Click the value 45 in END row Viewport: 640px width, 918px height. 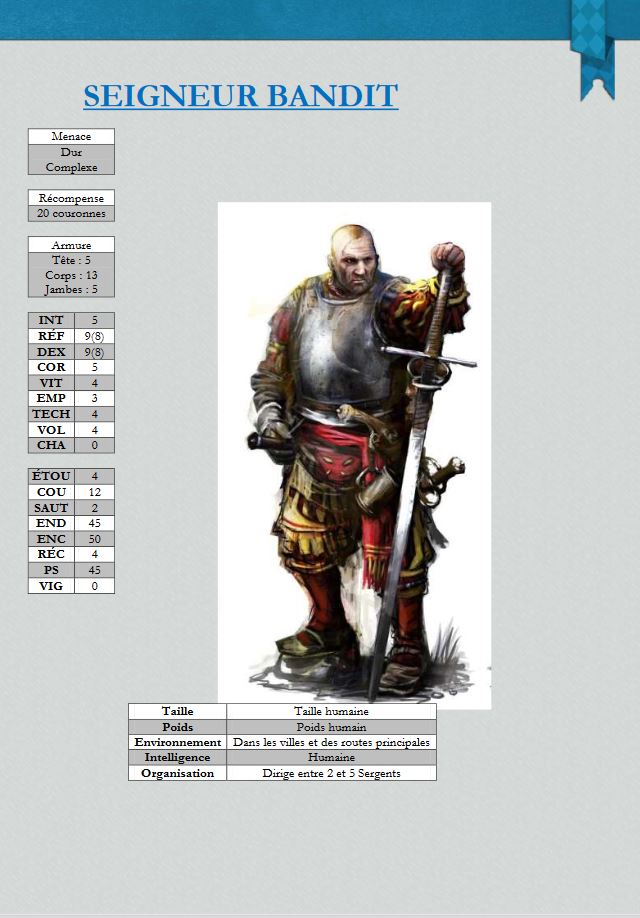pos(94,523)
